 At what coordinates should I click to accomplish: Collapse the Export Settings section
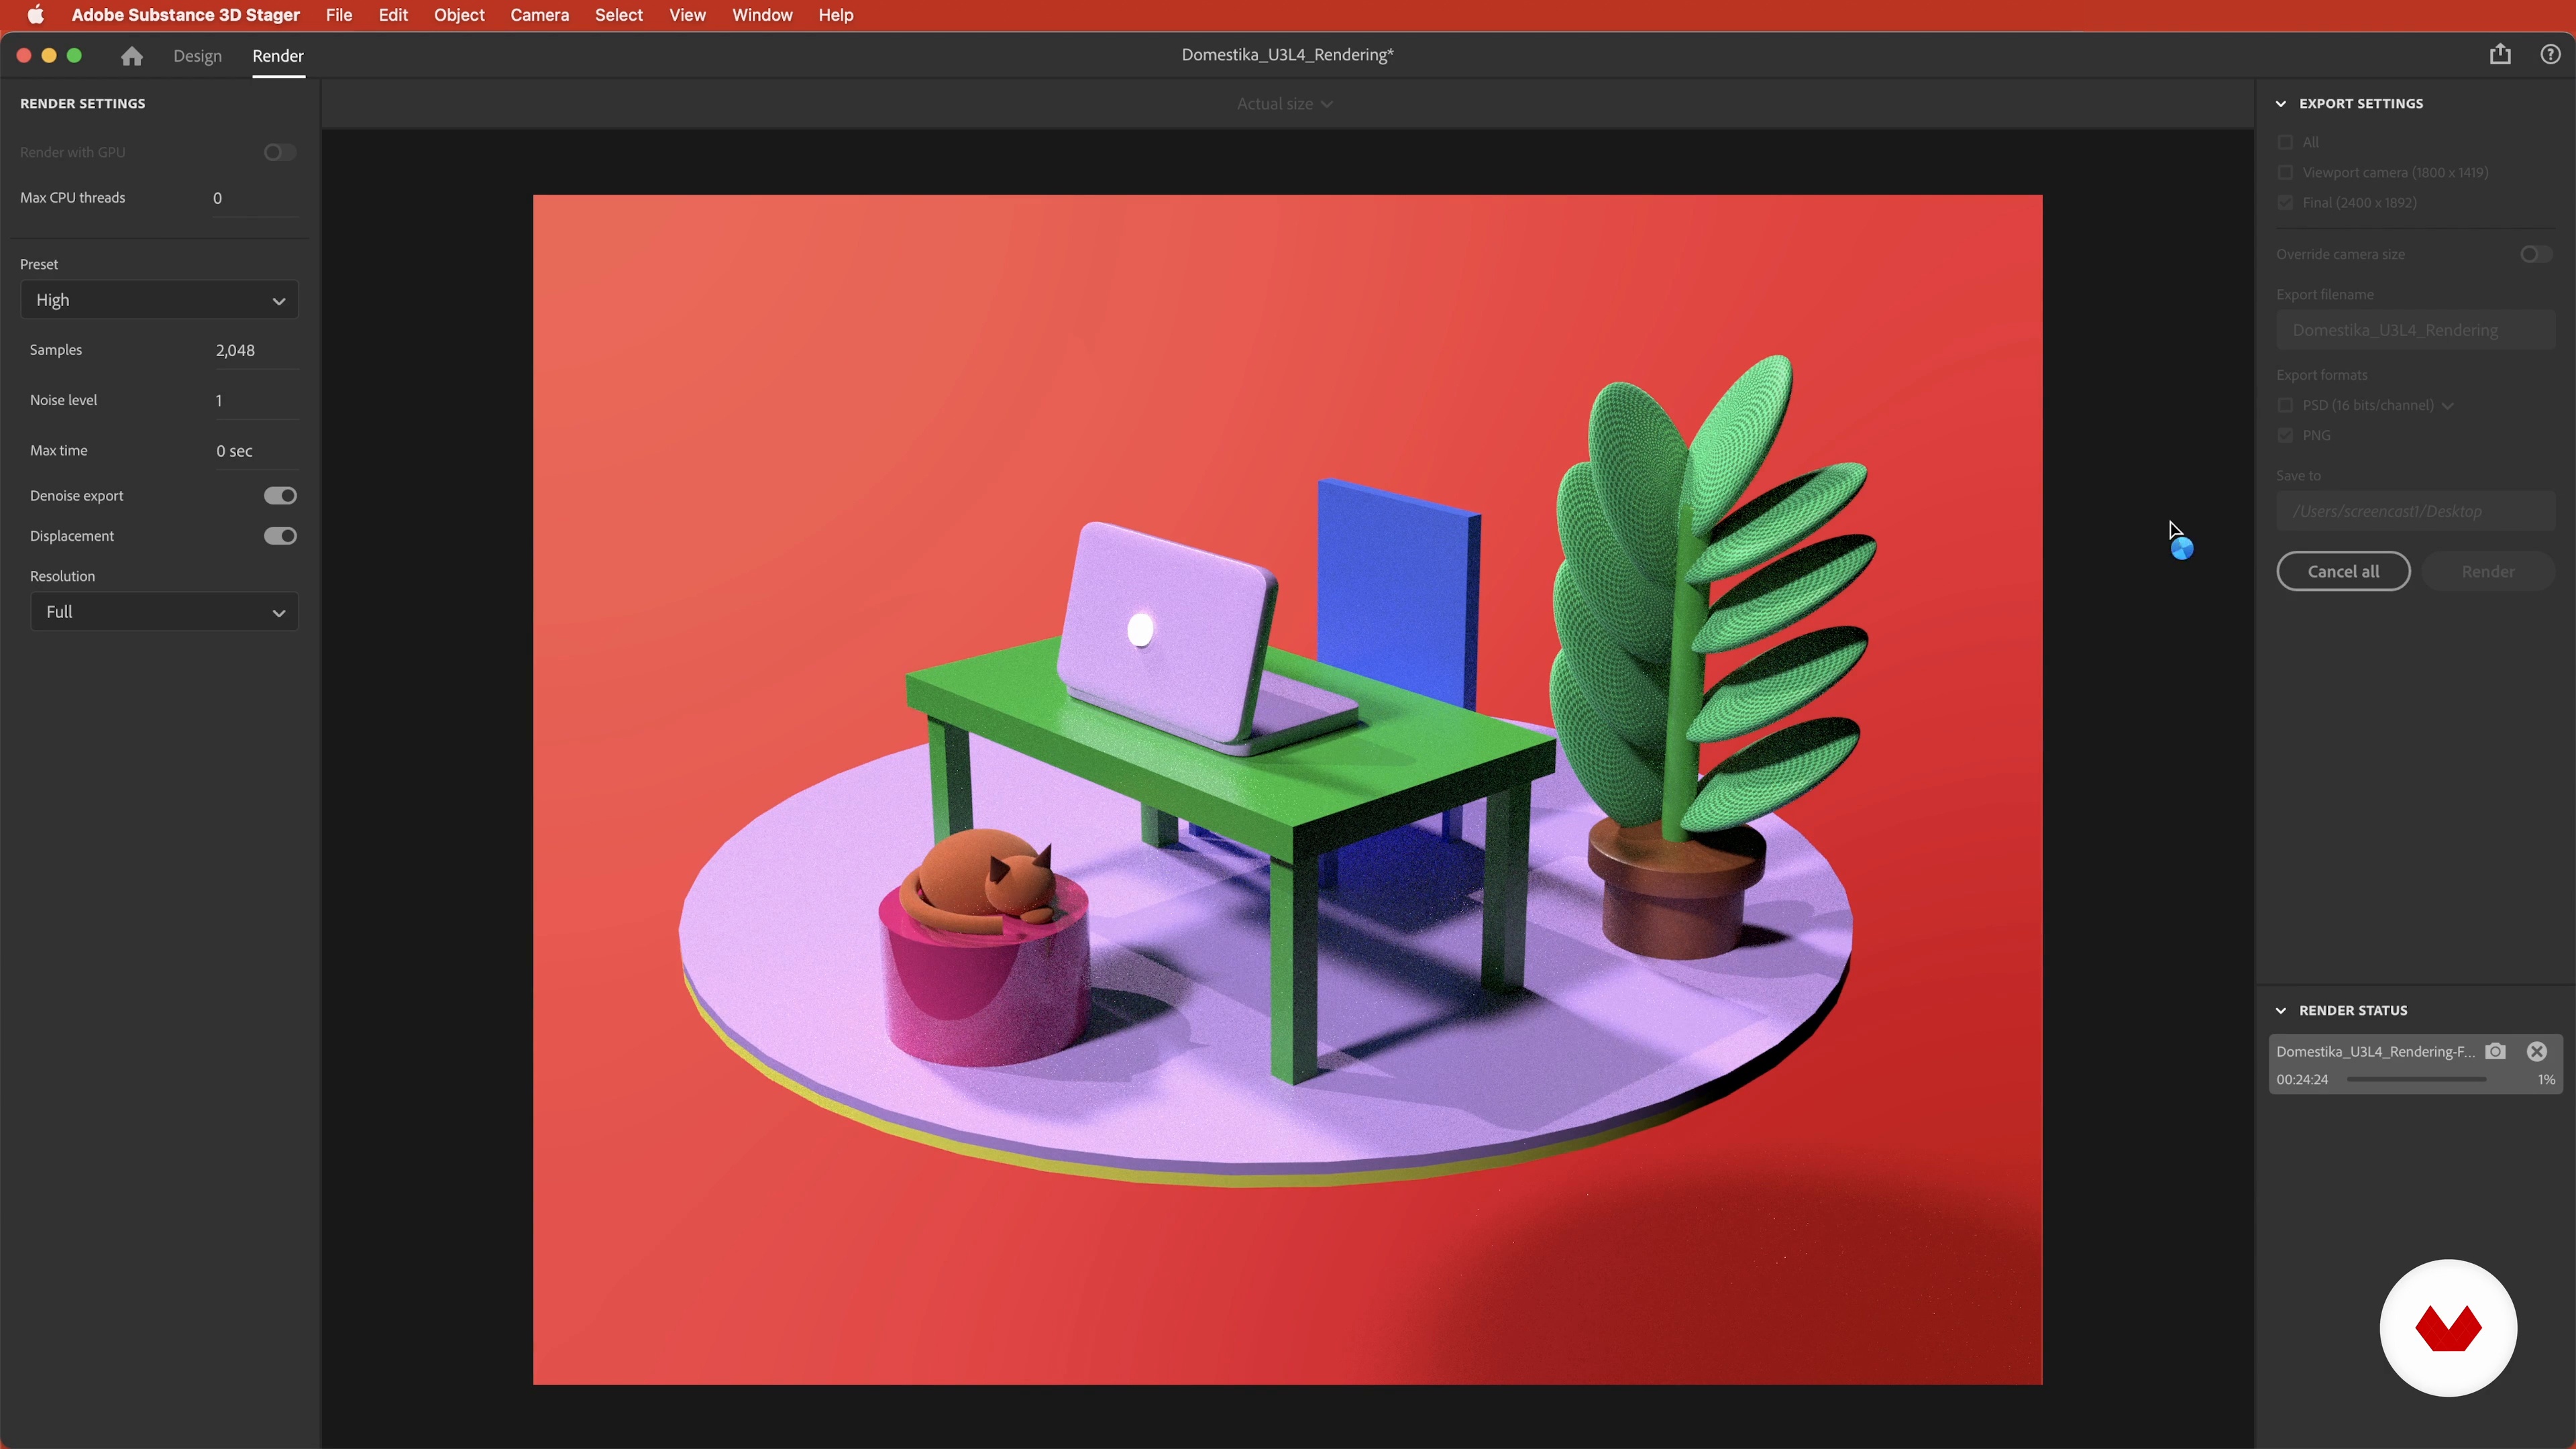tap(2281, 104)
